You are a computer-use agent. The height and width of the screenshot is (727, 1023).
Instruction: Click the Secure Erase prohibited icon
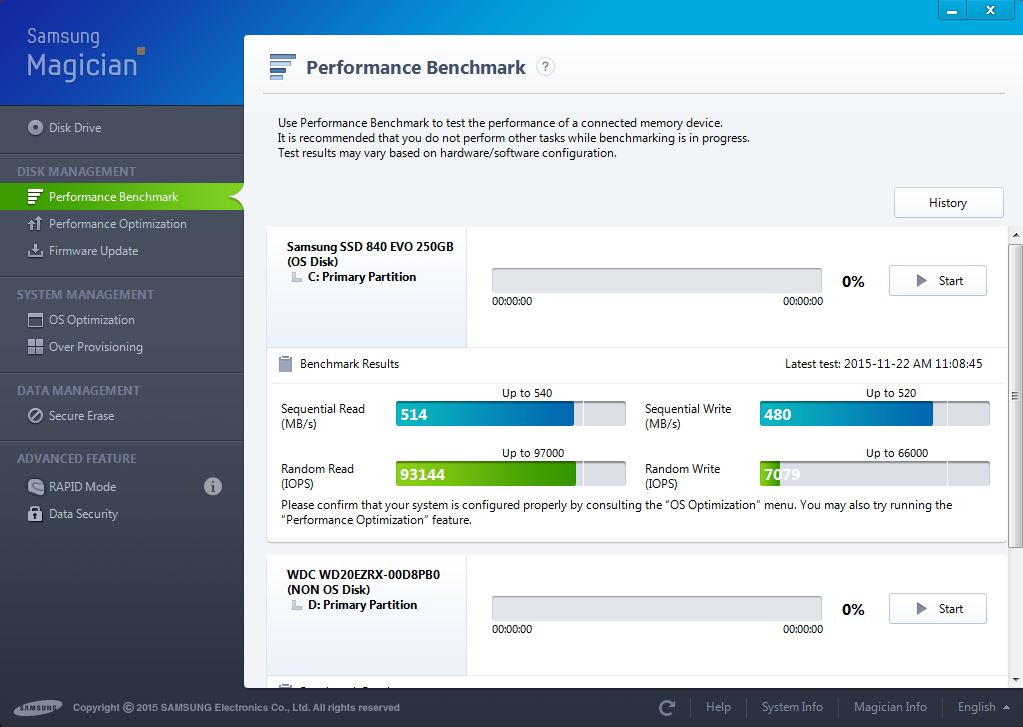pyautogui.click(x=35, y=416)
